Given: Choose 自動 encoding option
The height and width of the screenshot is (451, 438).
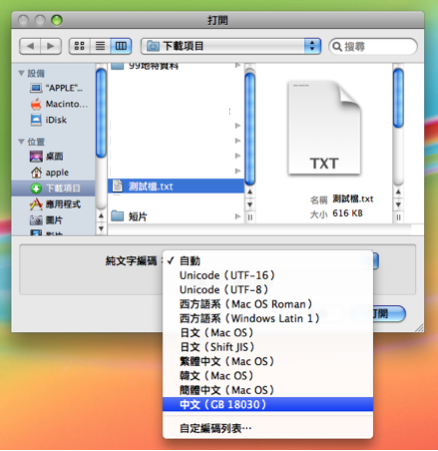Looking at the screenshot, I should 268,261.
